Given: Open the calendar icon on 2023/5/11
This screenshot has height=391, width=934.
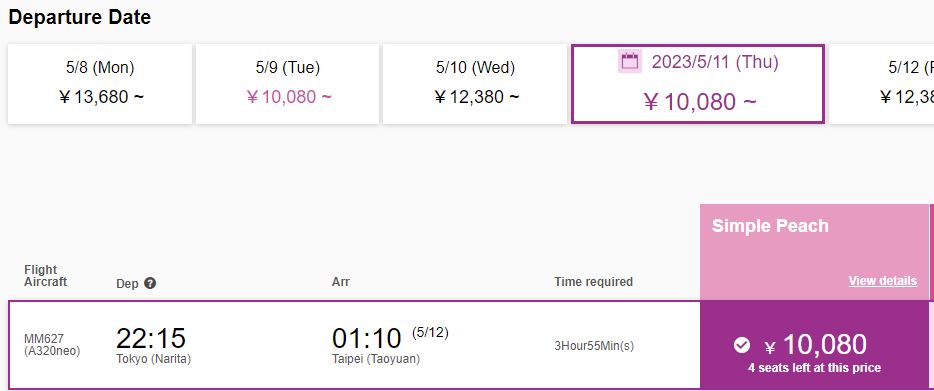Looking at the screenshot, I should click(x=630, y=61).
